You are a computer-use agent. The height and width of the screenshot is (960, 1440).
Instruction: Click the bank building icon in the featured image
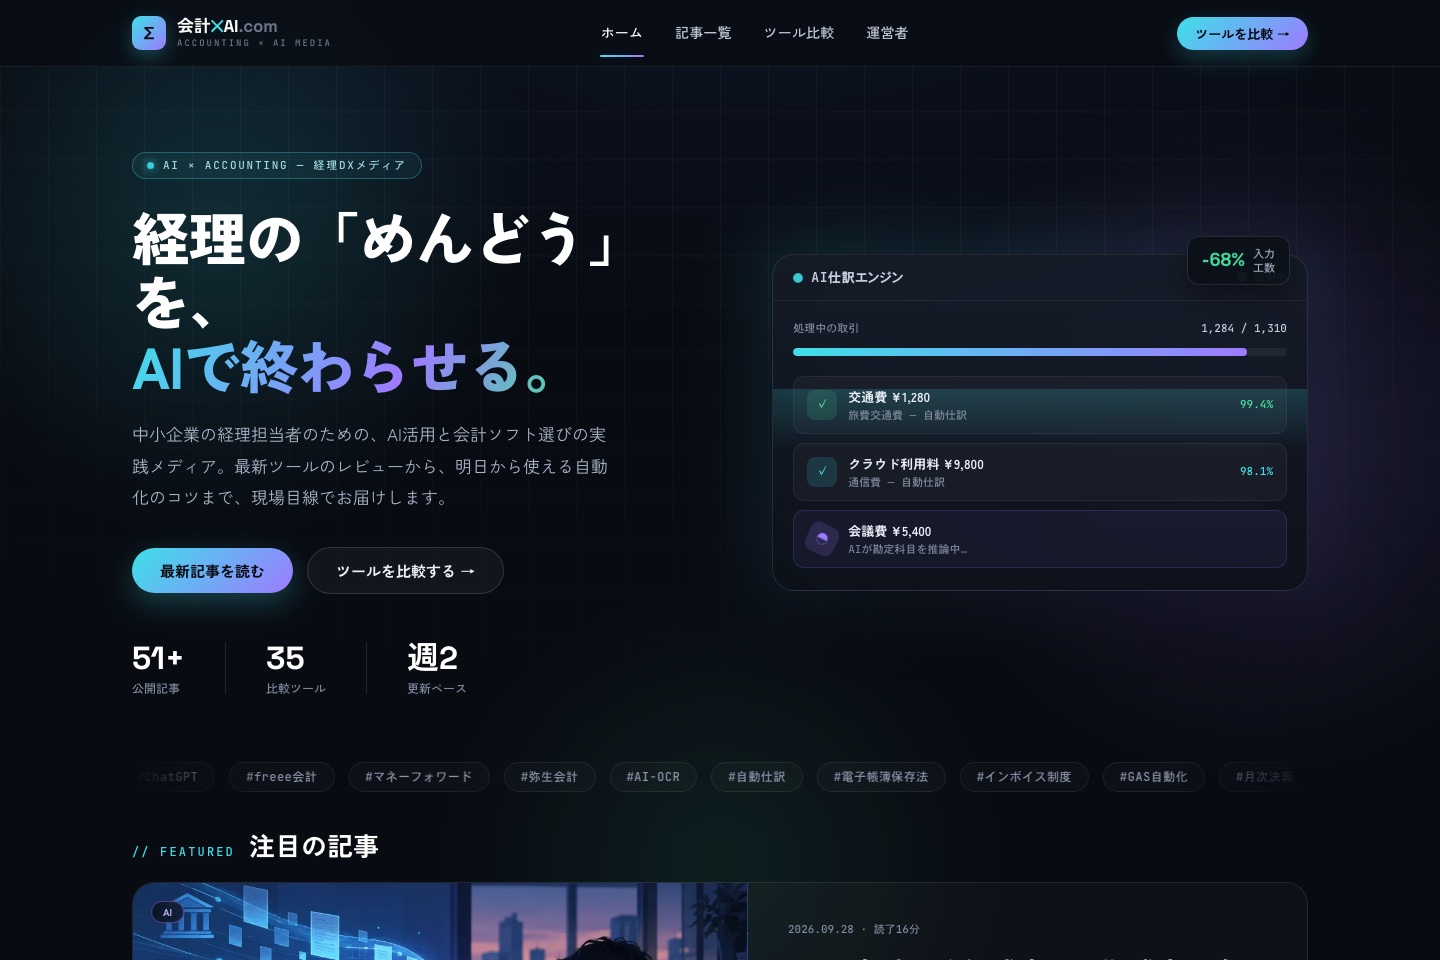click(188, 915)
